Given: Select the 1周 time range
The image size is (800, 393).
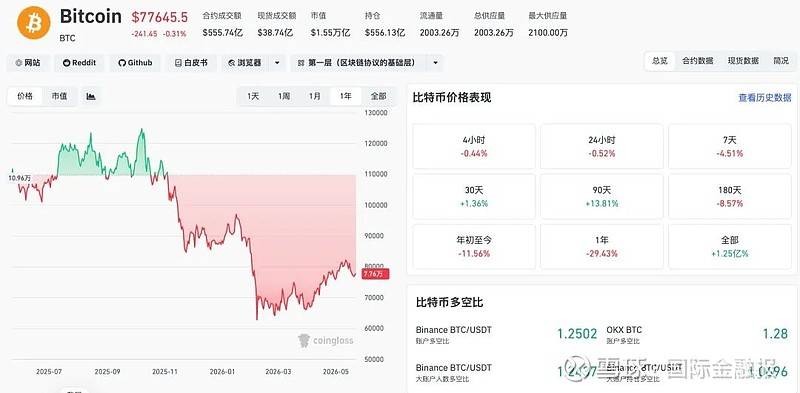Looking at the screenshot, I should point(284,96).
